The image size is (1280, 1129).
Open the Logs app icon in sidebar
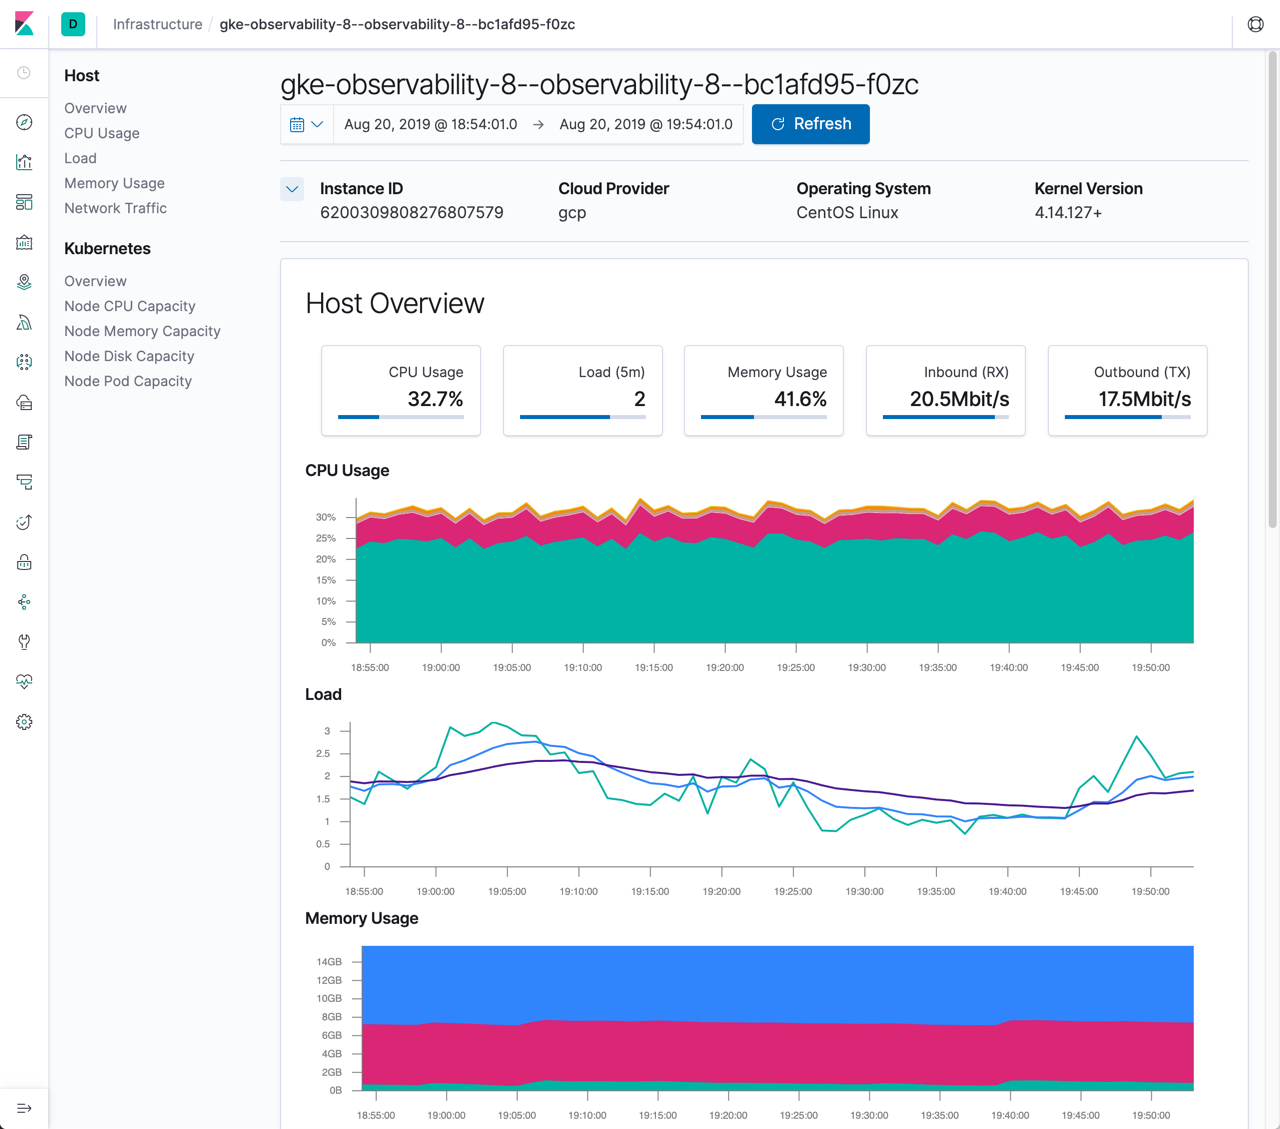pos(24,441)
